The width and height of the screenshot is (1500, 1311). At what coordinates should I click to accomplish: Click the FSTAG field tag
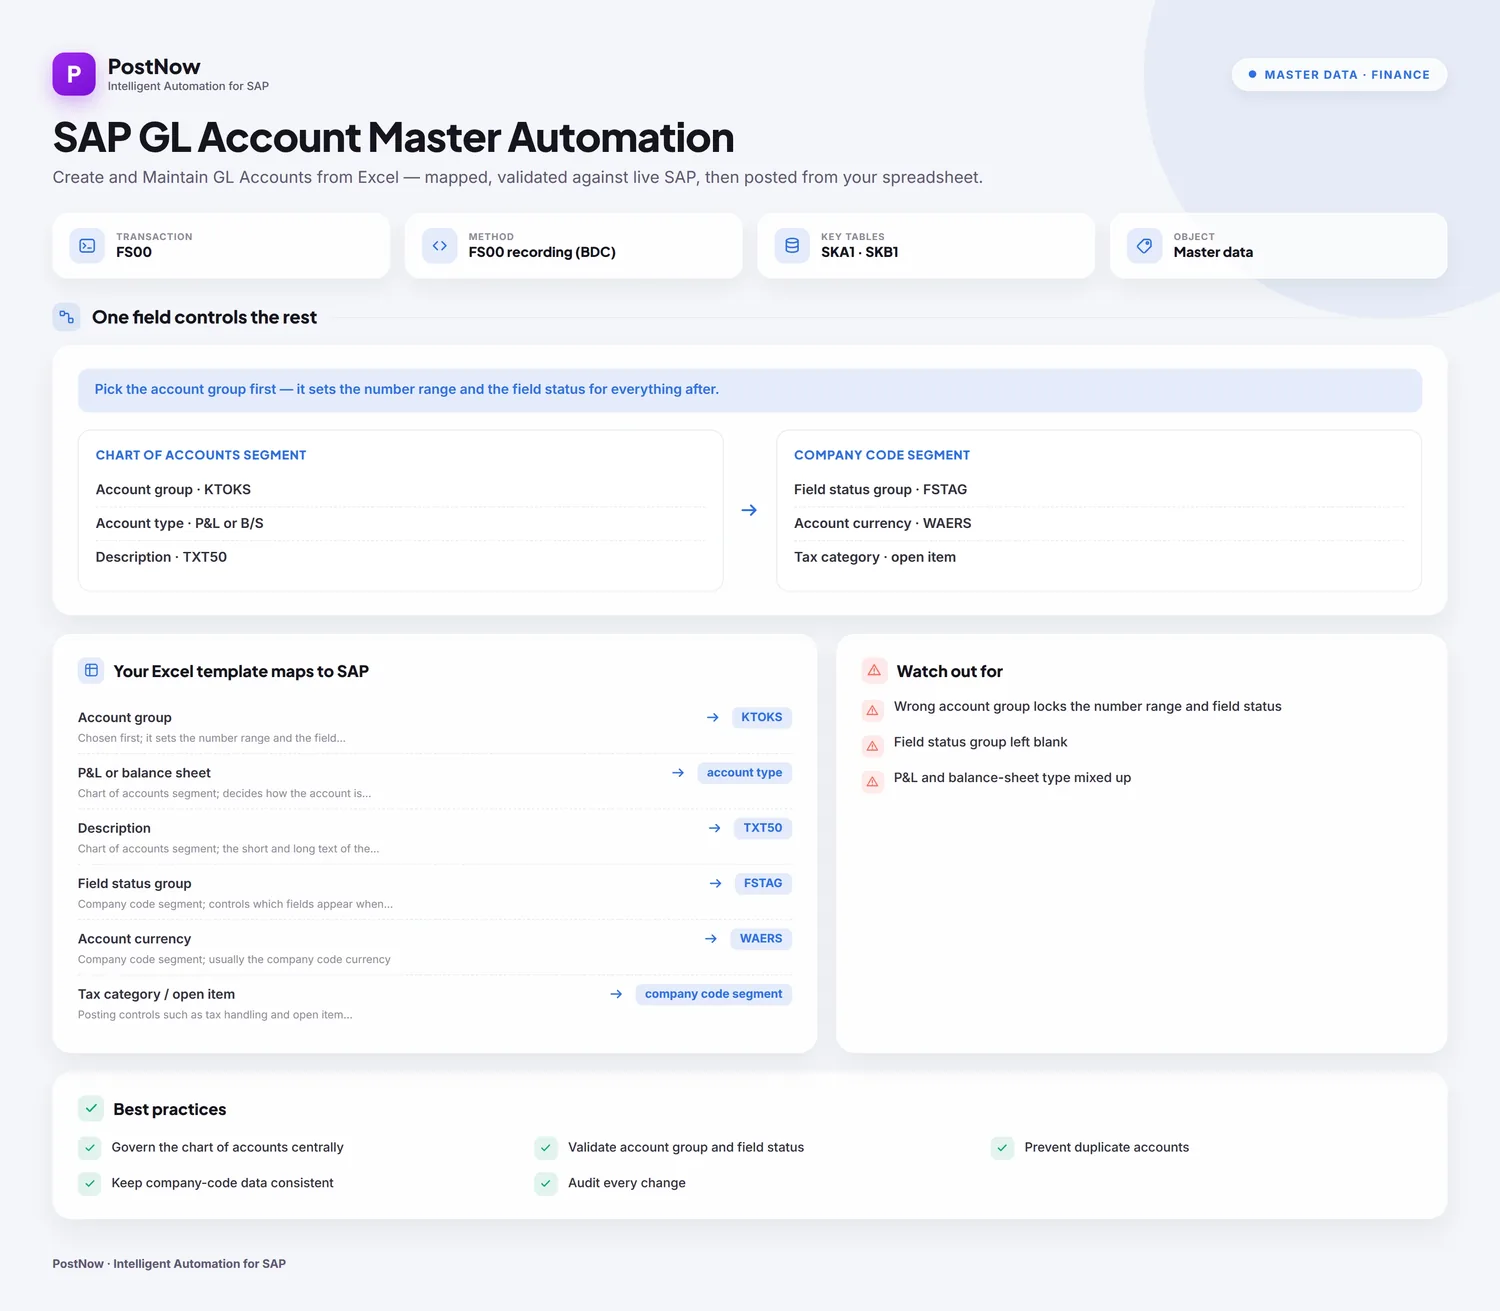click(763, 883)
